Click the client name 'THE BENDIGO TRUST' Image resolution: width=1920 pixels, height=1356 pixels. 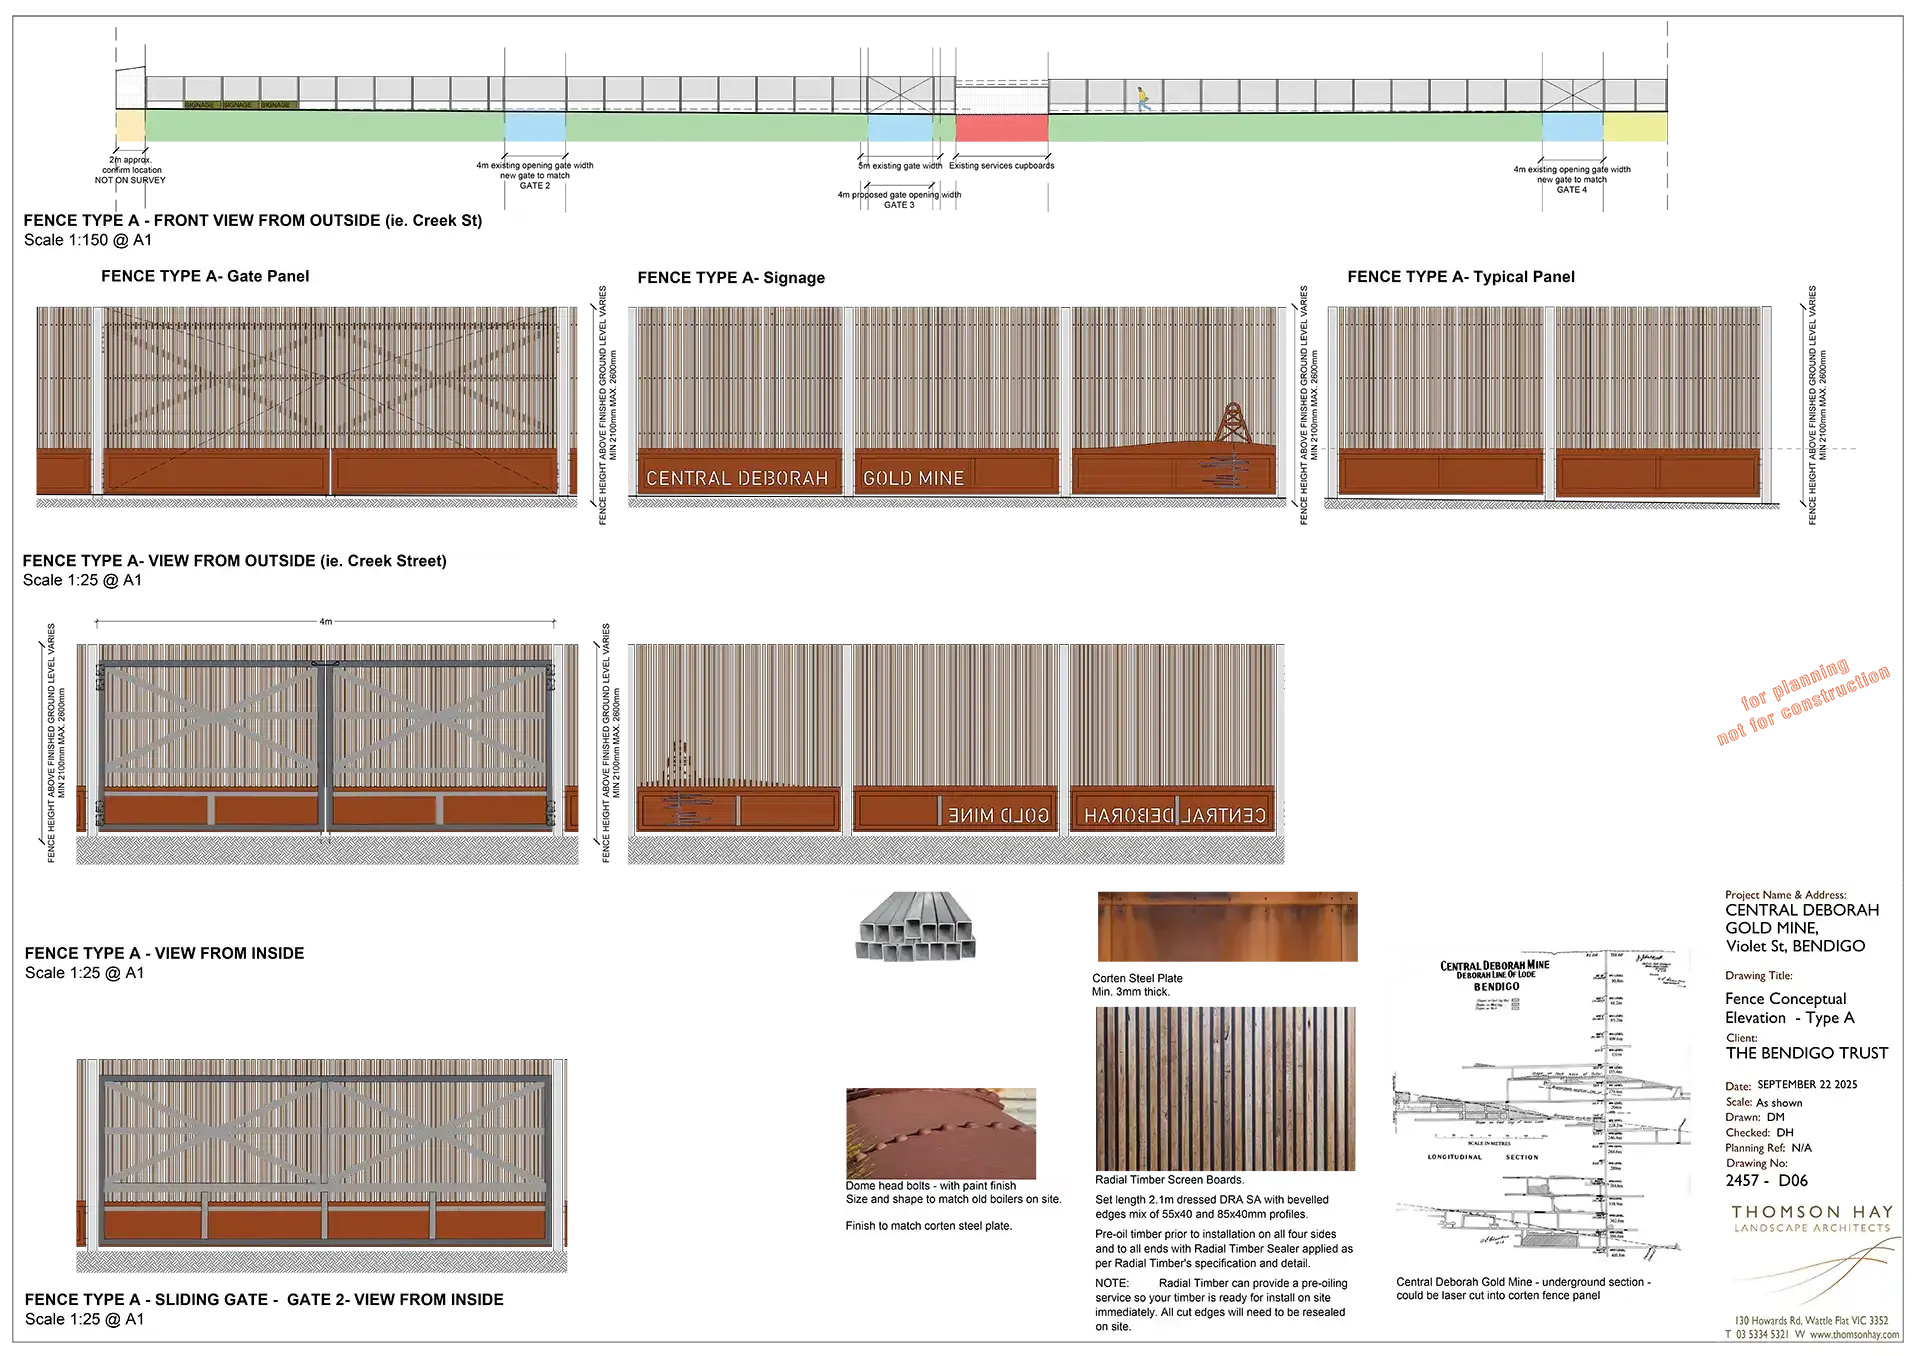click(x=1807, y=1053)
